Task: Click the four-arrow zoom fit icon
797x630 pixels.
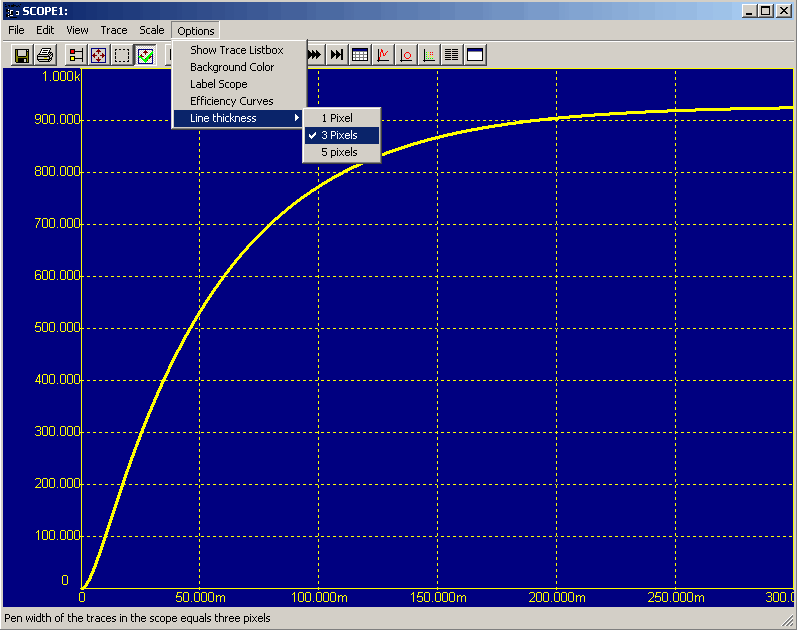Action: pos(99,55)
